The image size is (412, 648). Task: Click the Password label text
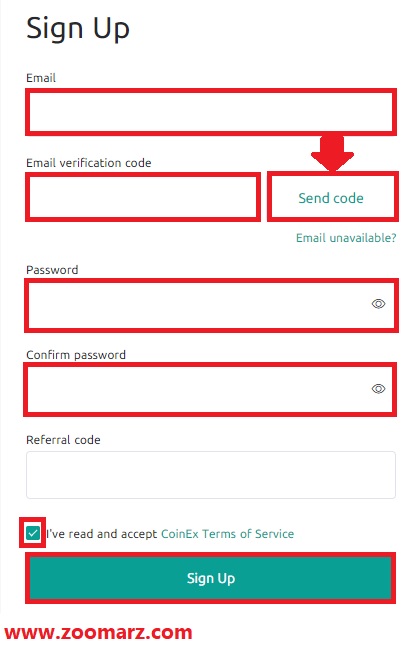pos(52,270)
